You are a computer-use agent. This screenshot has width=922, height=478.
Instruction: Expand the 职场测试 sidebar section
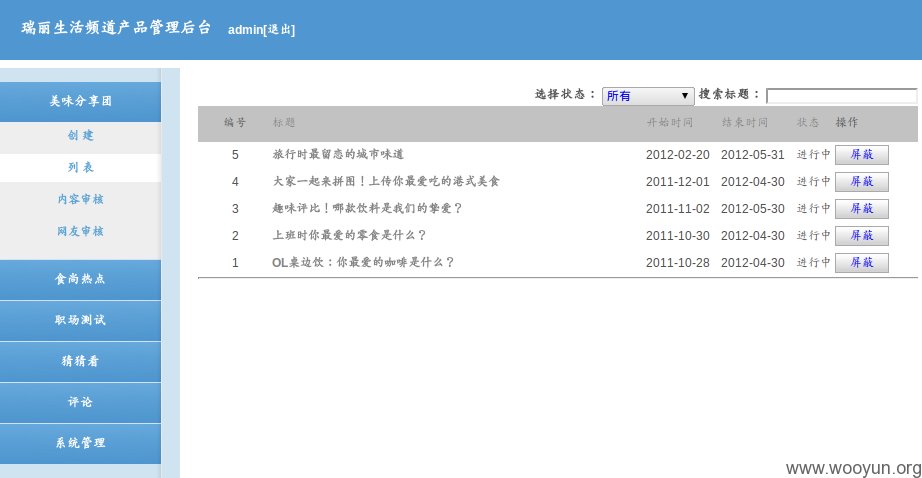(x=81, y=320)
